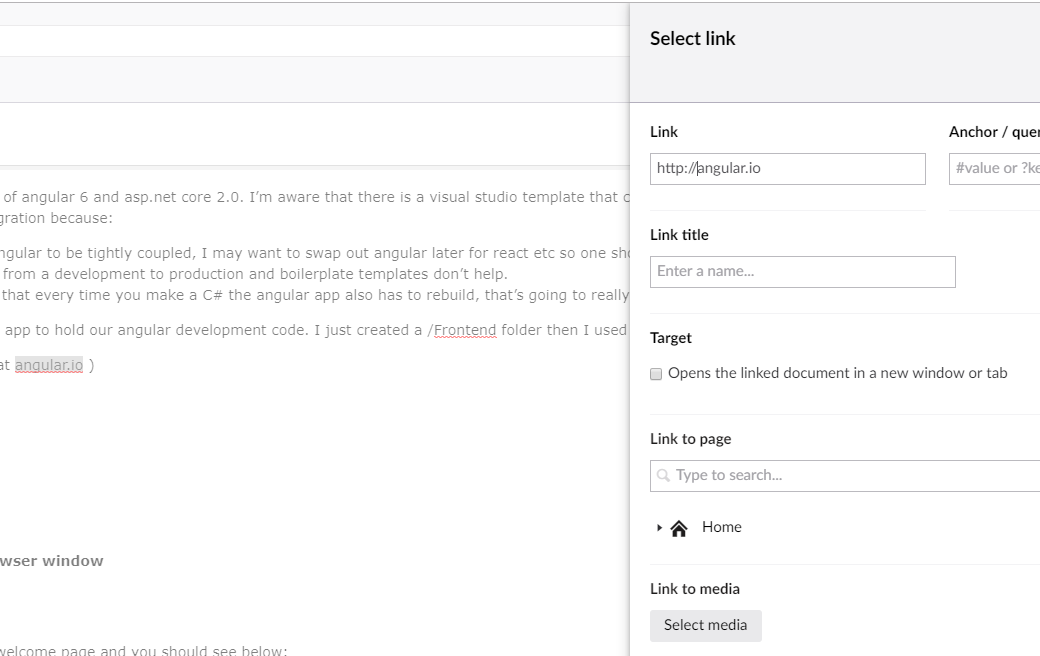Screen dimensions: 1040x656
Task: Click the 'Target' section label
Action: pos(670,338)
